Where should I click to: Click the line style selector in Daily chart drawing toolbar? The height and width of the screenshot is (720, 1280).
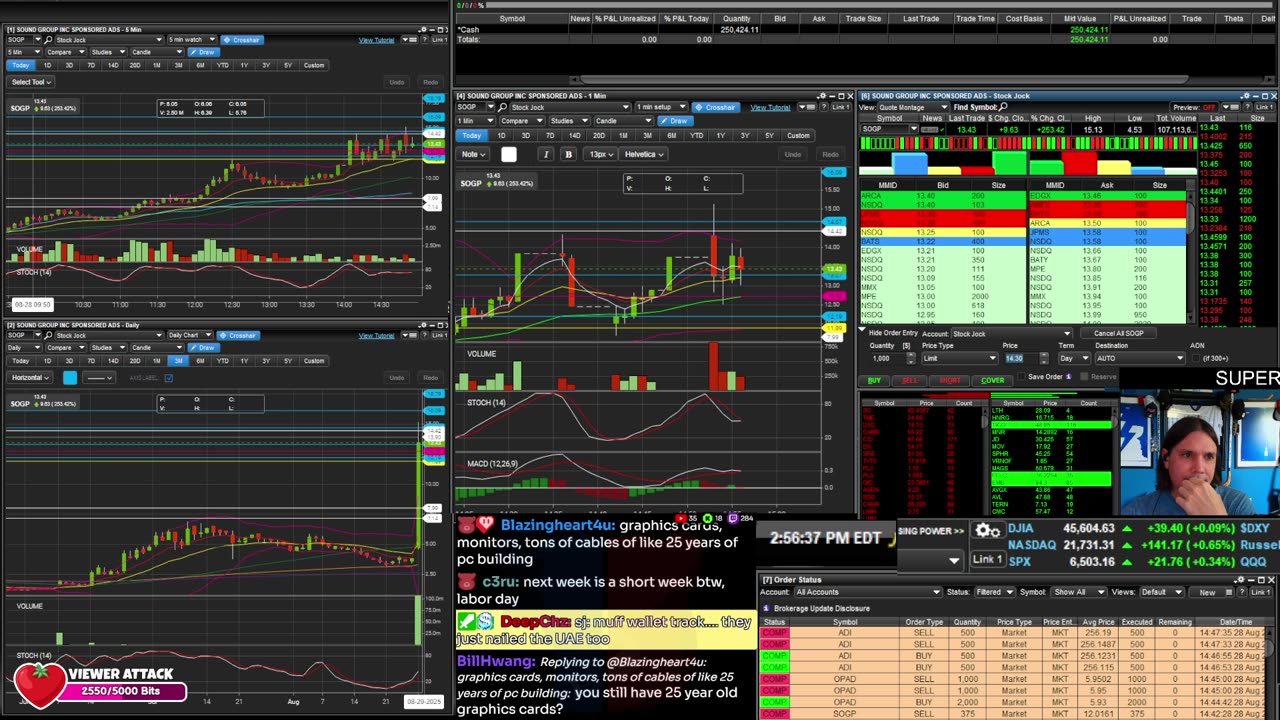99,378
